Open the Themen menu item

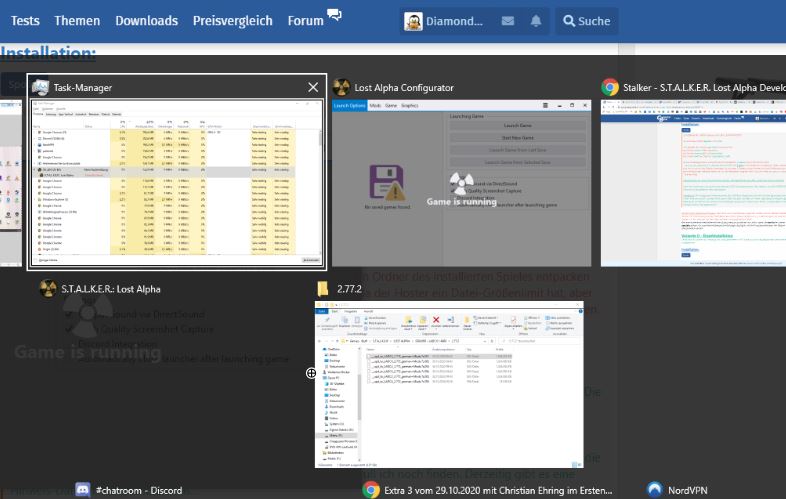[77, 21]
